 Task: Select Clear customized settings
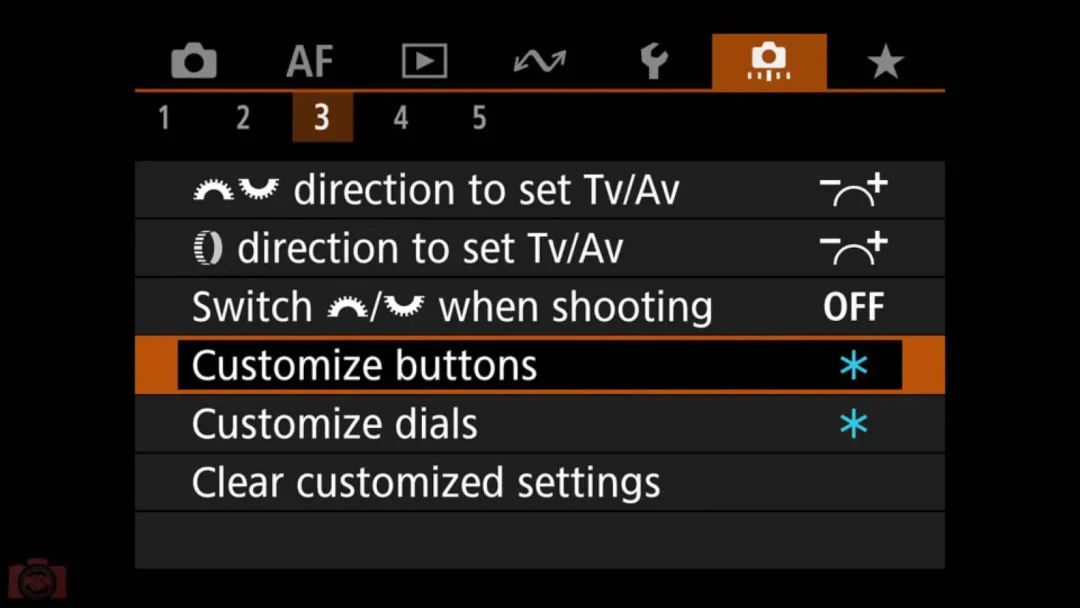point(539,482)
